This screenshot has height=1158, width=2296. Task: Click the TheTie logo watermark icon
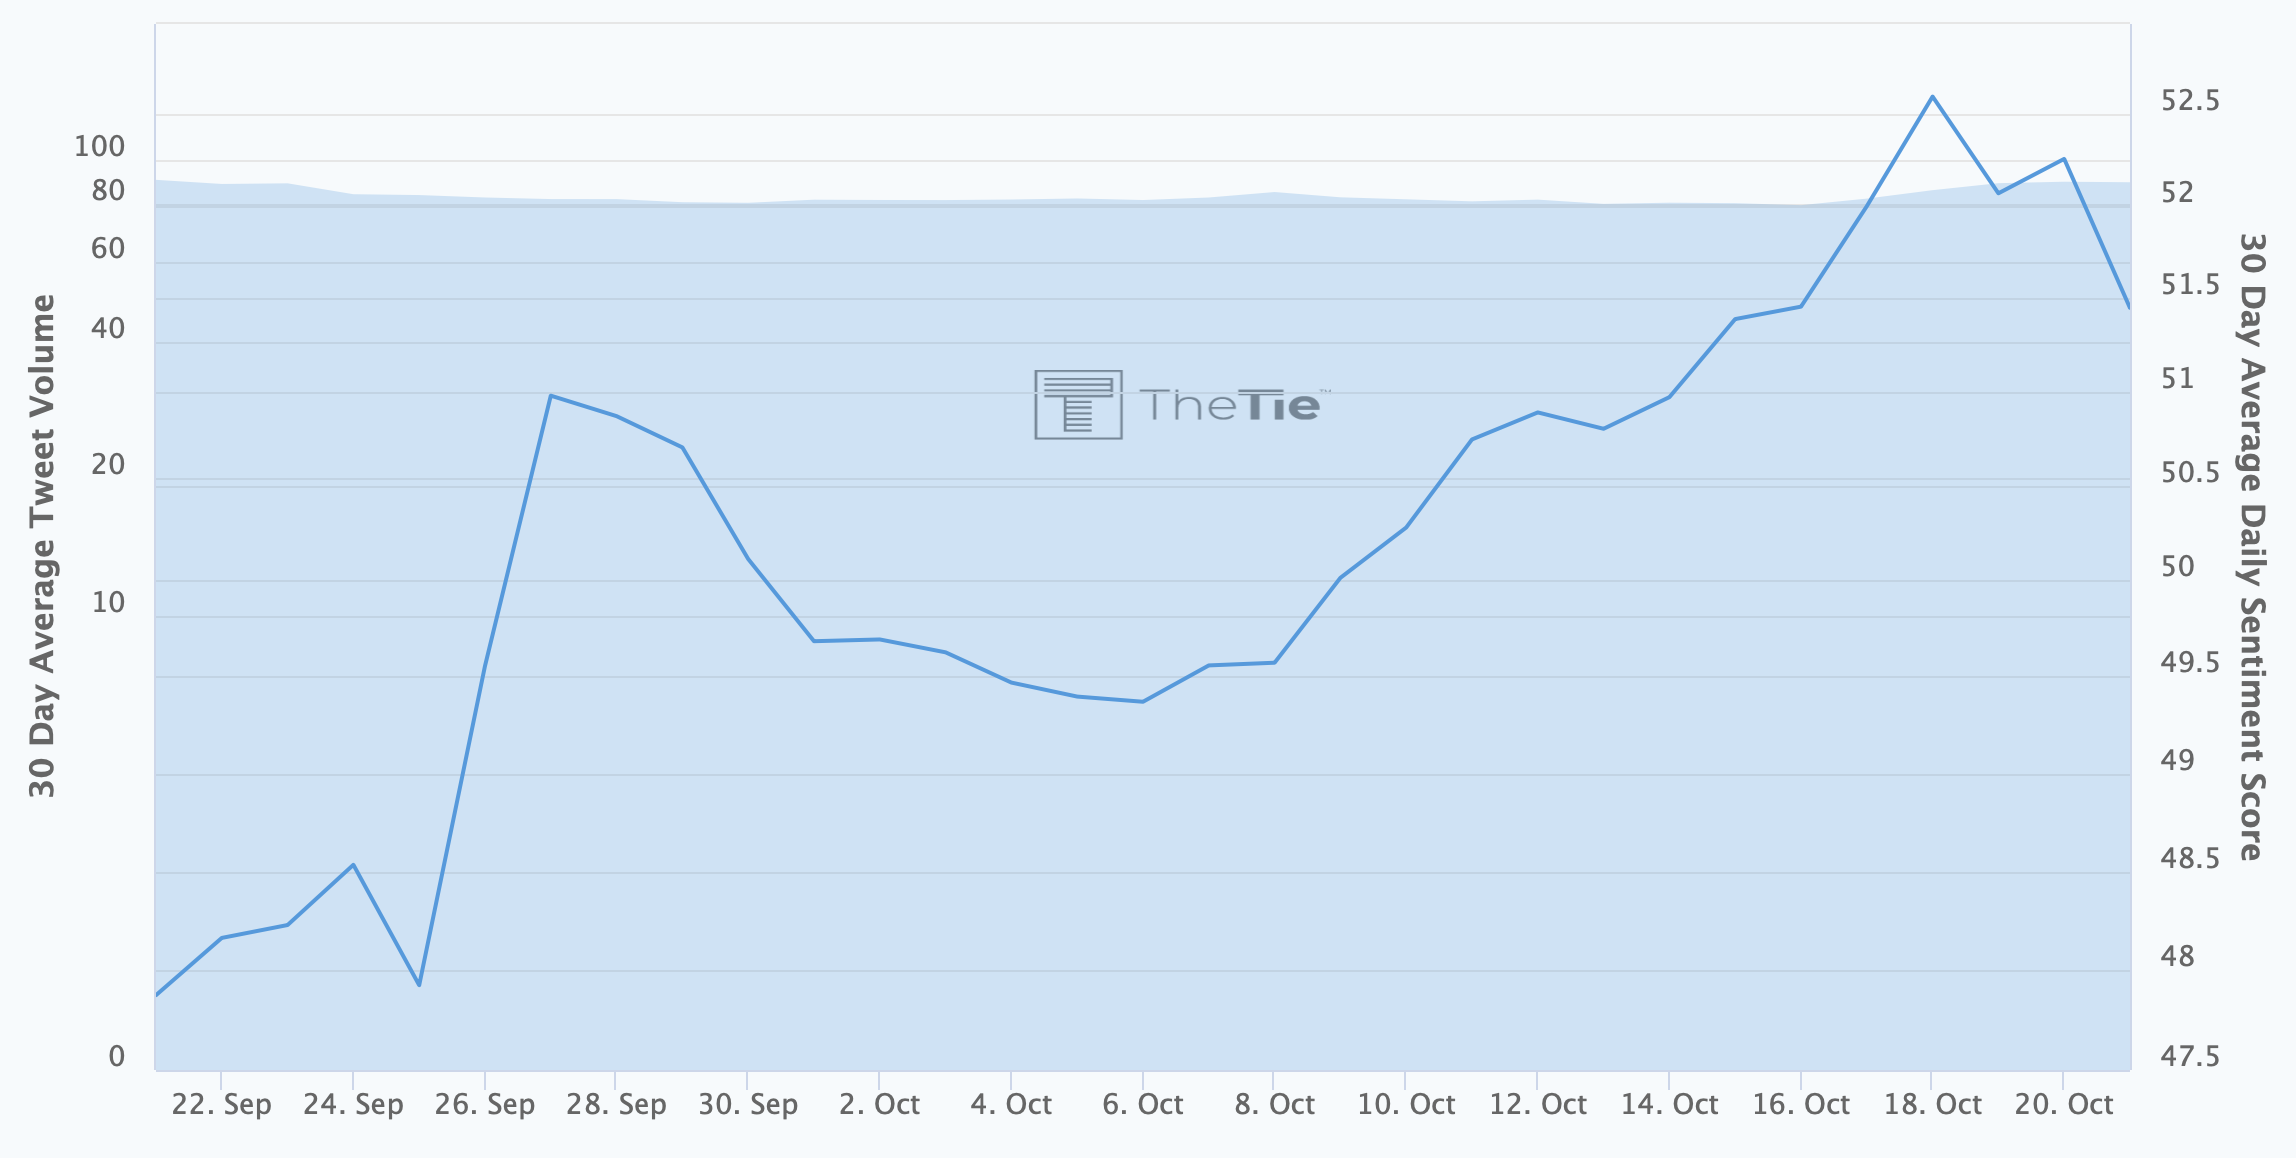coord(1078,404)
